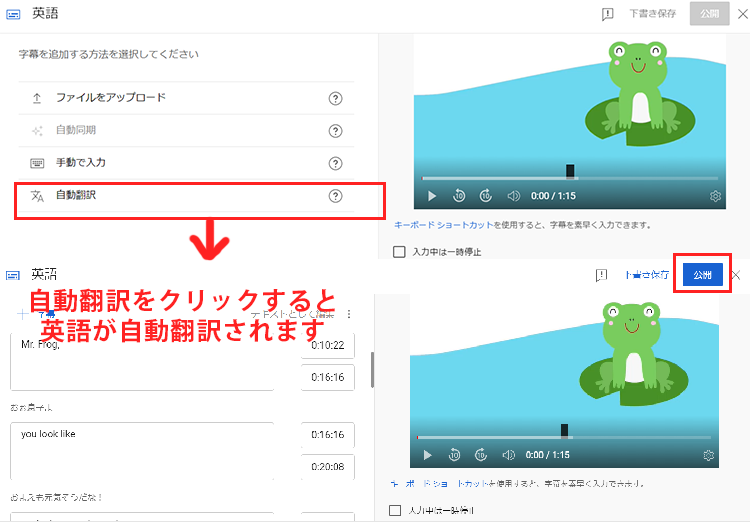Toggle 入力中は一時停止 checkbox on method-selection screen

[x=399, y=252]
